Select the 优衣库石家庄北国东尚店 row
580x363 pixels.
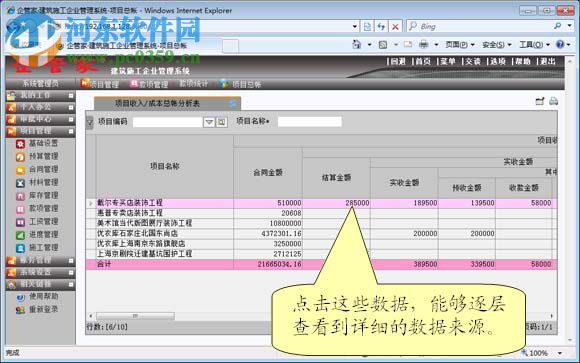click(321, 233)
